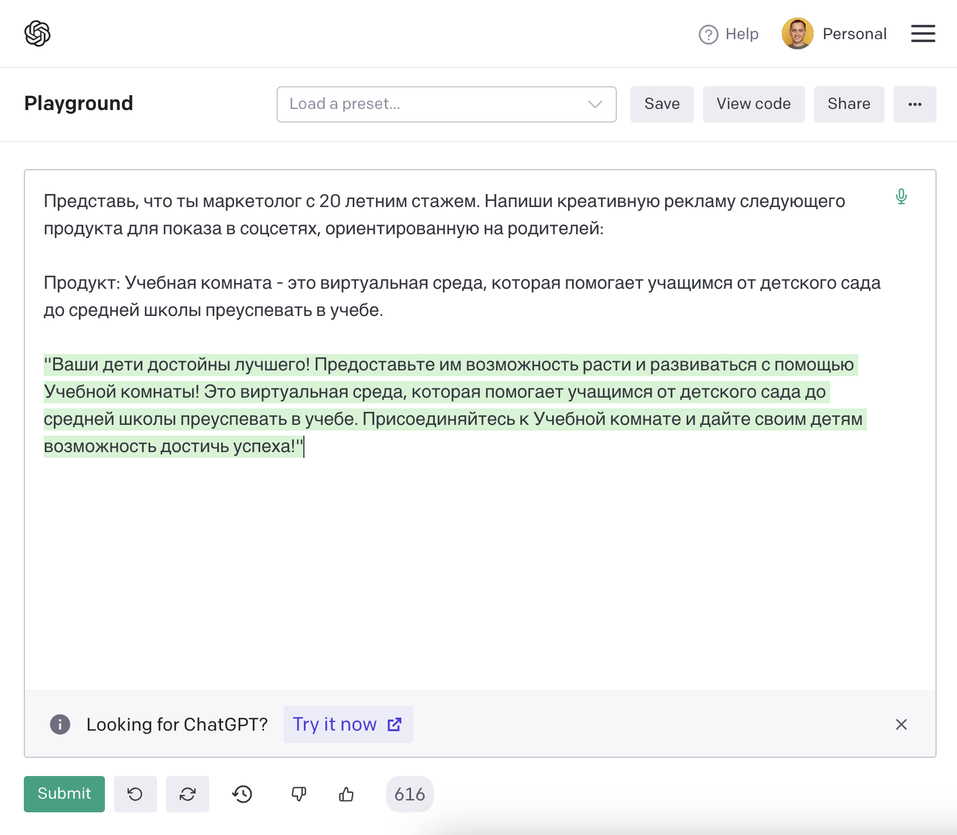Click the OpenAI logo
957x835 pixels.
[x=37, y=33]
